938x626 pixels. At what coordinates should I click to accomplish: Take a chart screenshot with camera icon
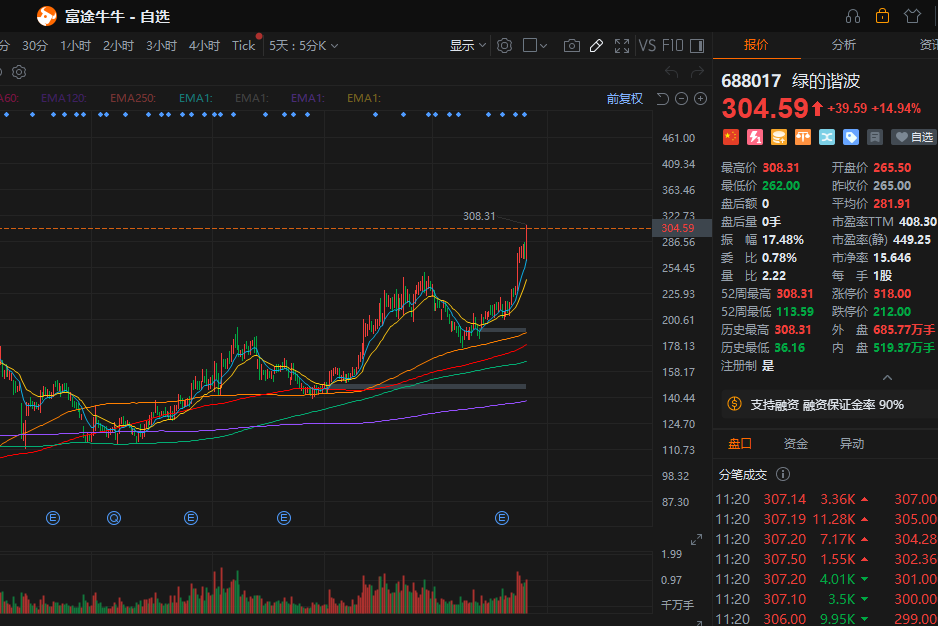(572, 45)
